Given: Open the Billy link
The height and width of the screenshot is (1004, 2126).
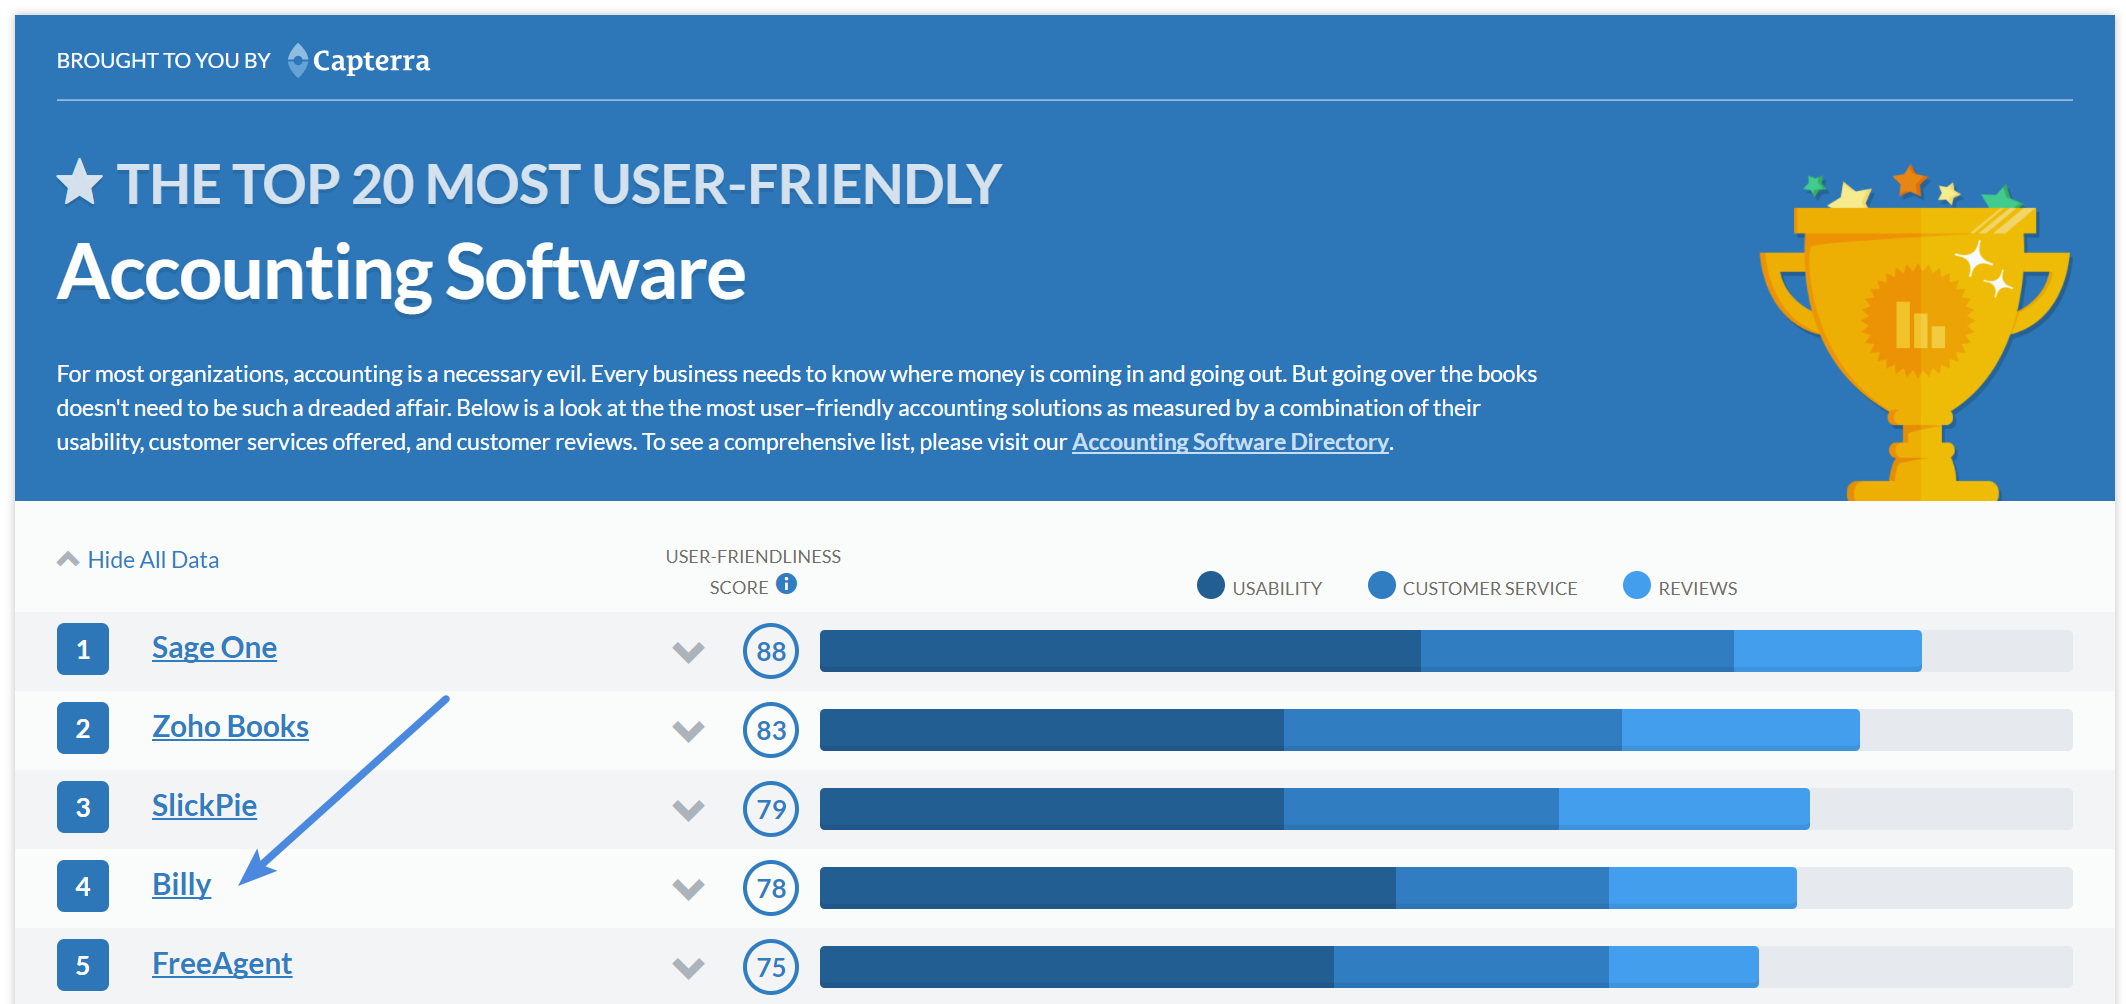Looking at the screenshot, I should pyautogui.click(x=181, y=885).
